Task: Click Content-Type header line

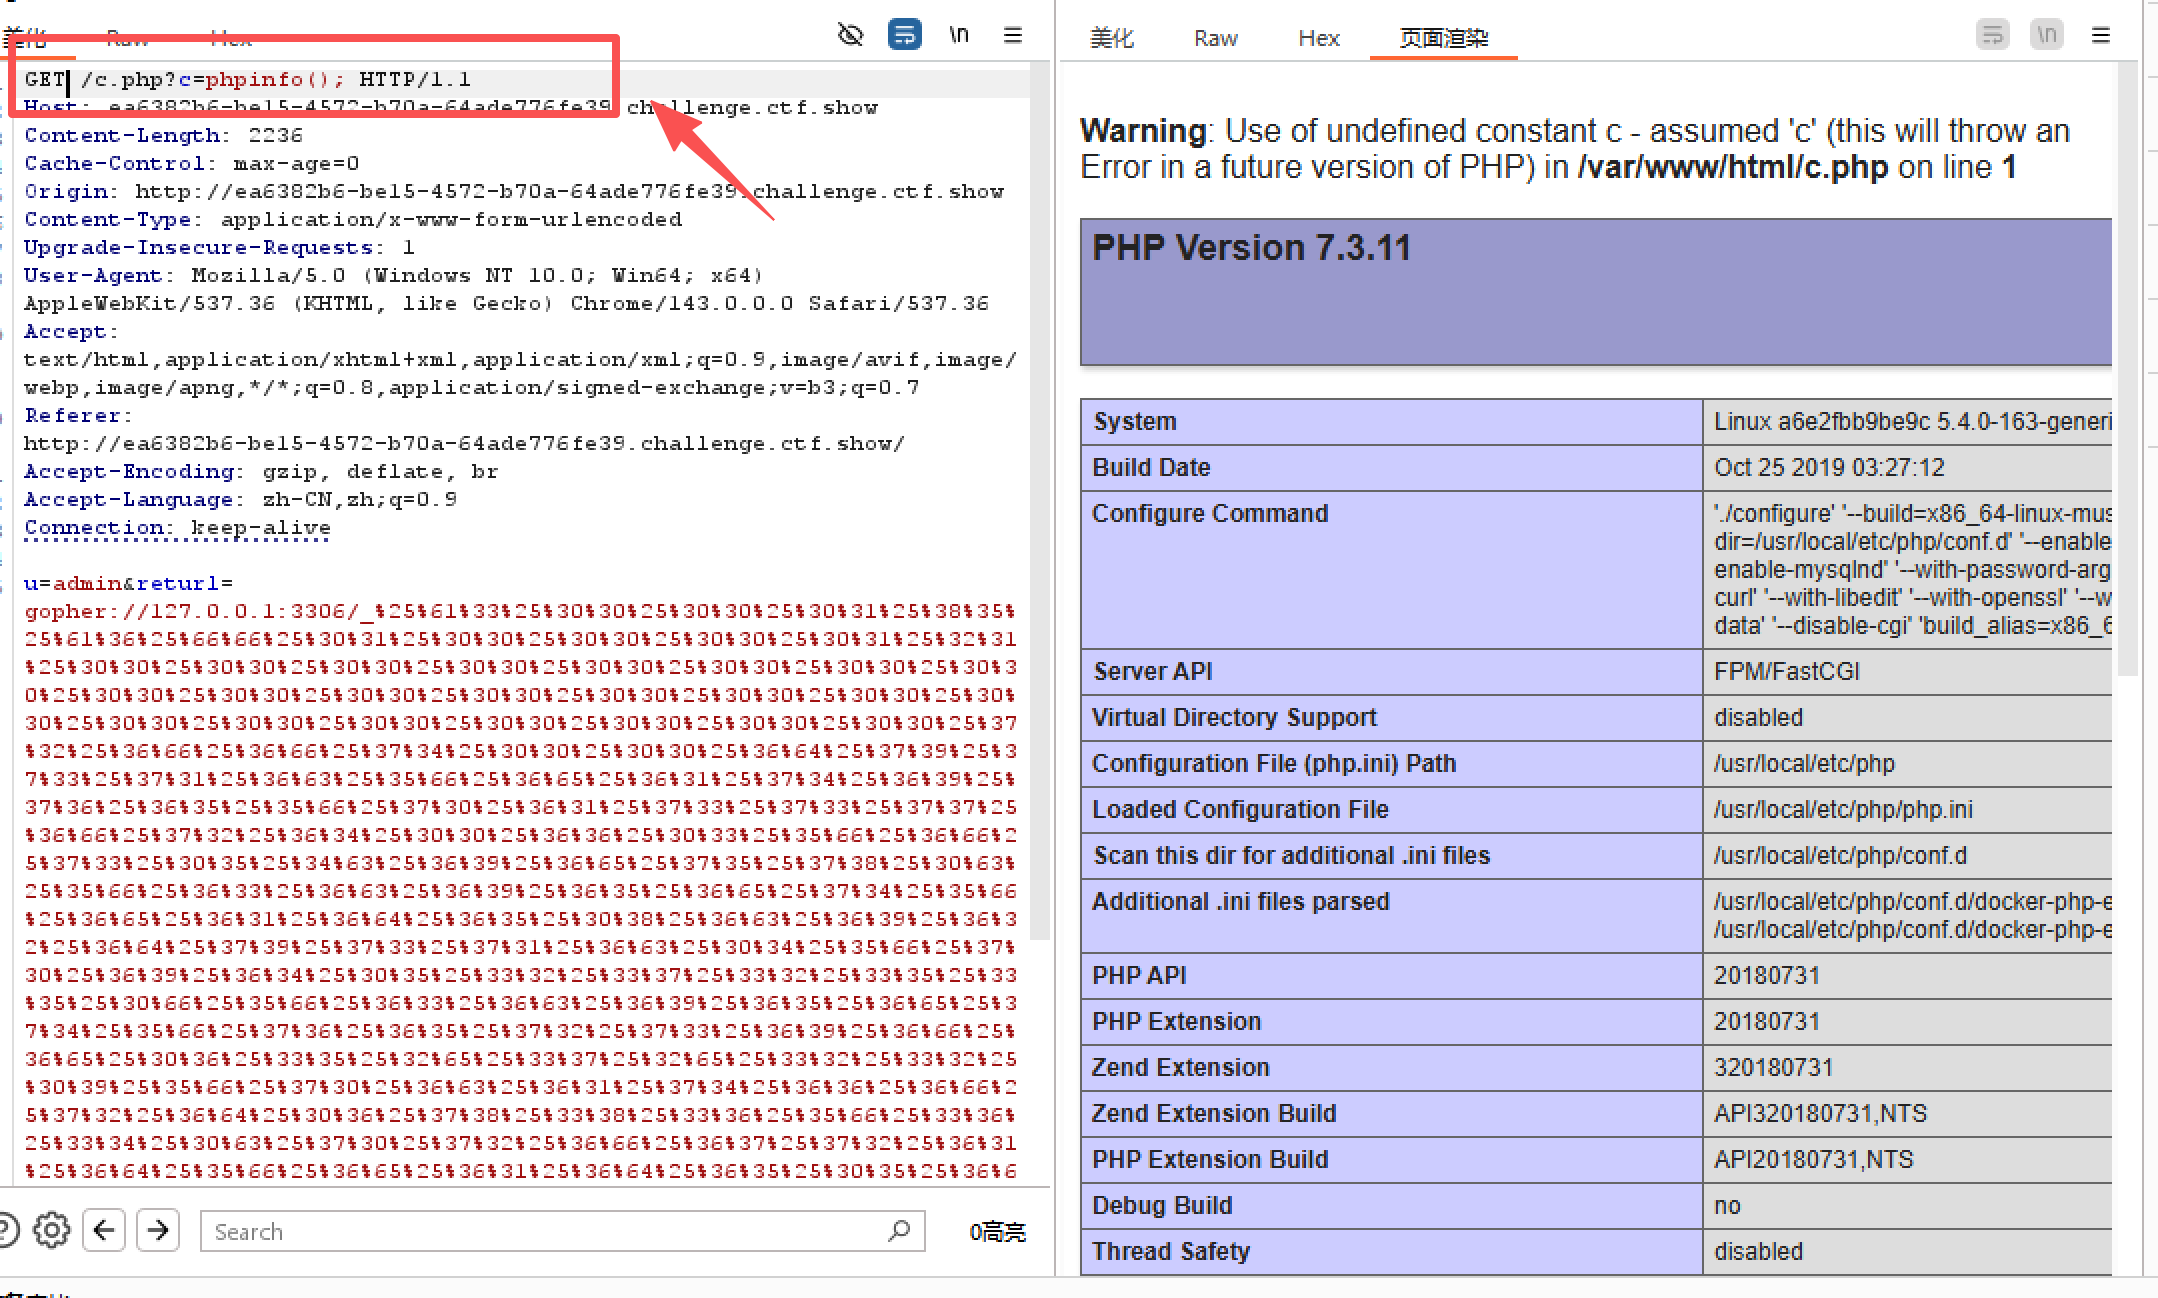Action: point(353,219)
